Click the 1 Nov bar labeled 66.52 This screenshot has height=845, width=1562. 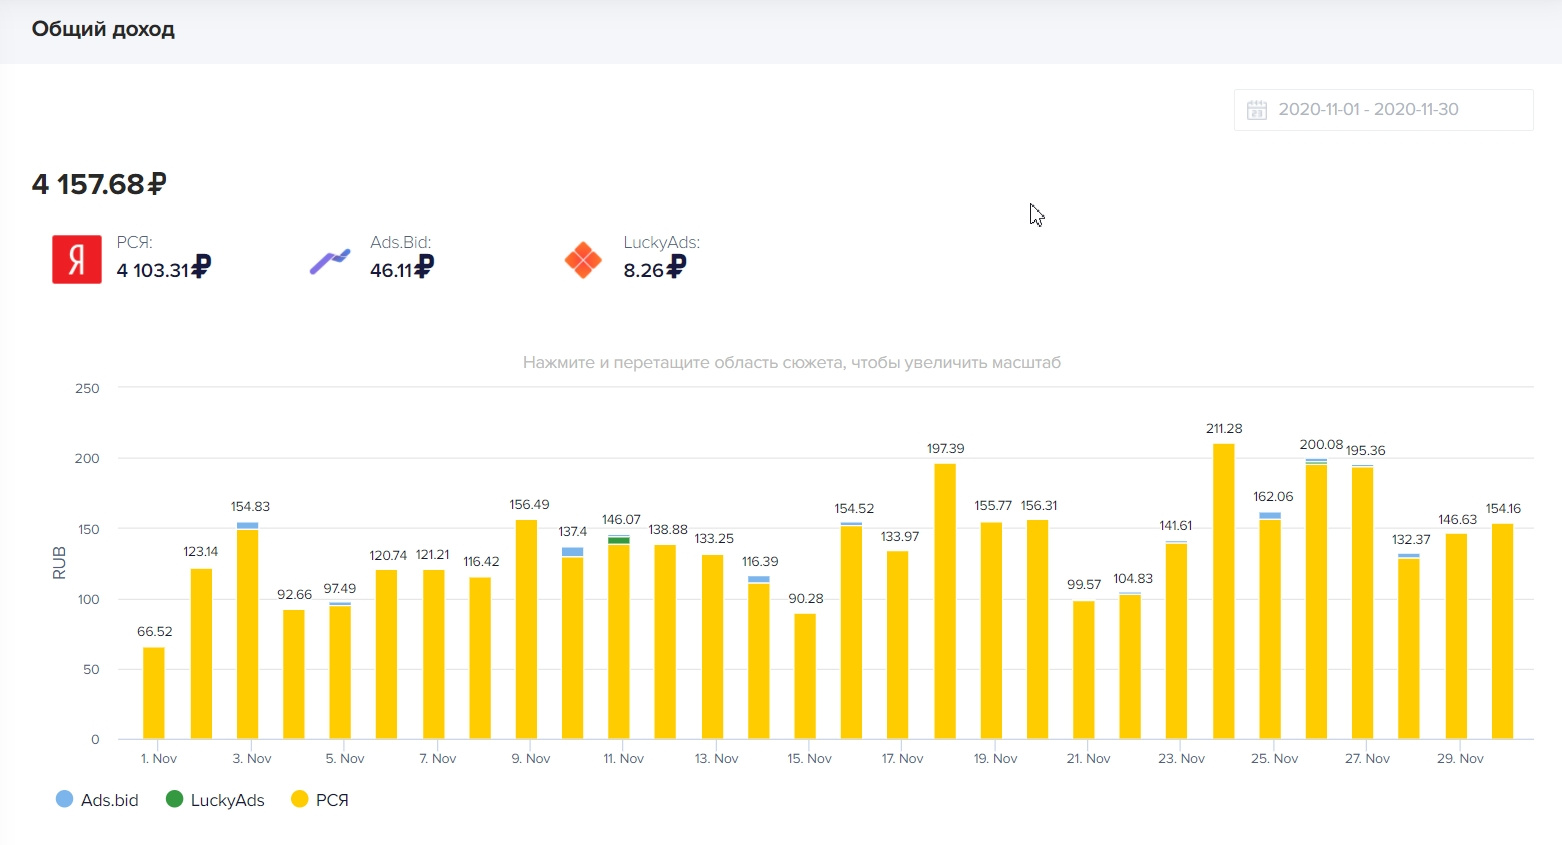(x=154, y=693)
